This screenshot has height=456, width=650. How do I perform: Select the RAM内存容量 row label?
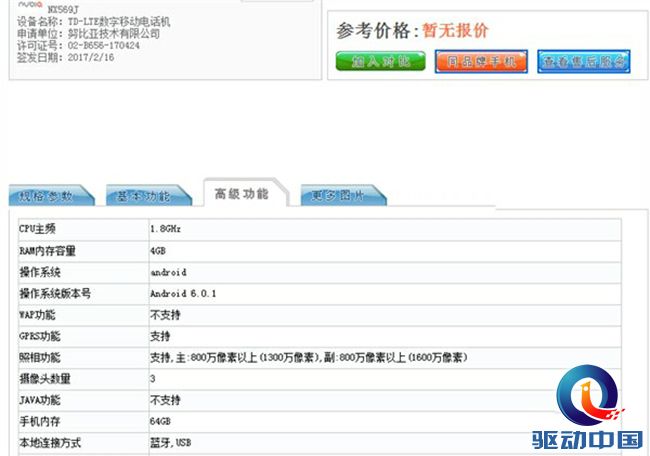pos(47,251)
